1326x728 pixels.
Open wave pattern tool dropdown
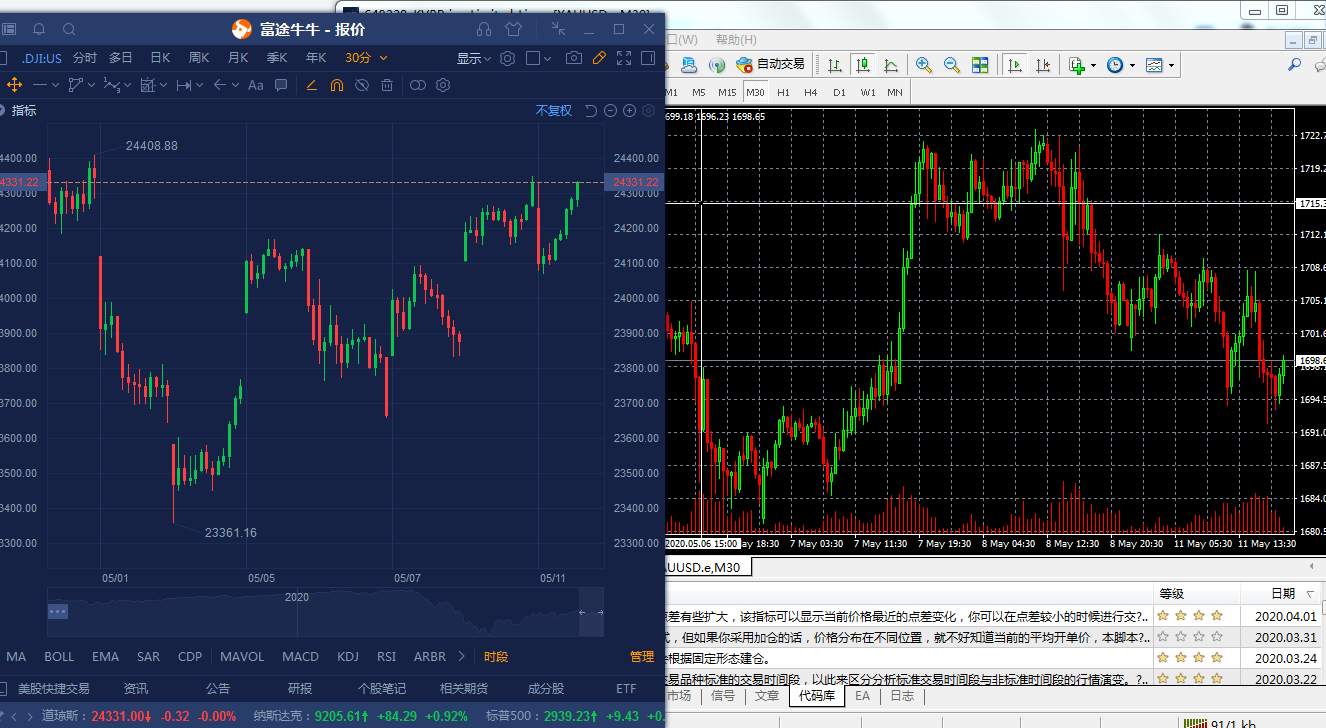pos(128,85)
